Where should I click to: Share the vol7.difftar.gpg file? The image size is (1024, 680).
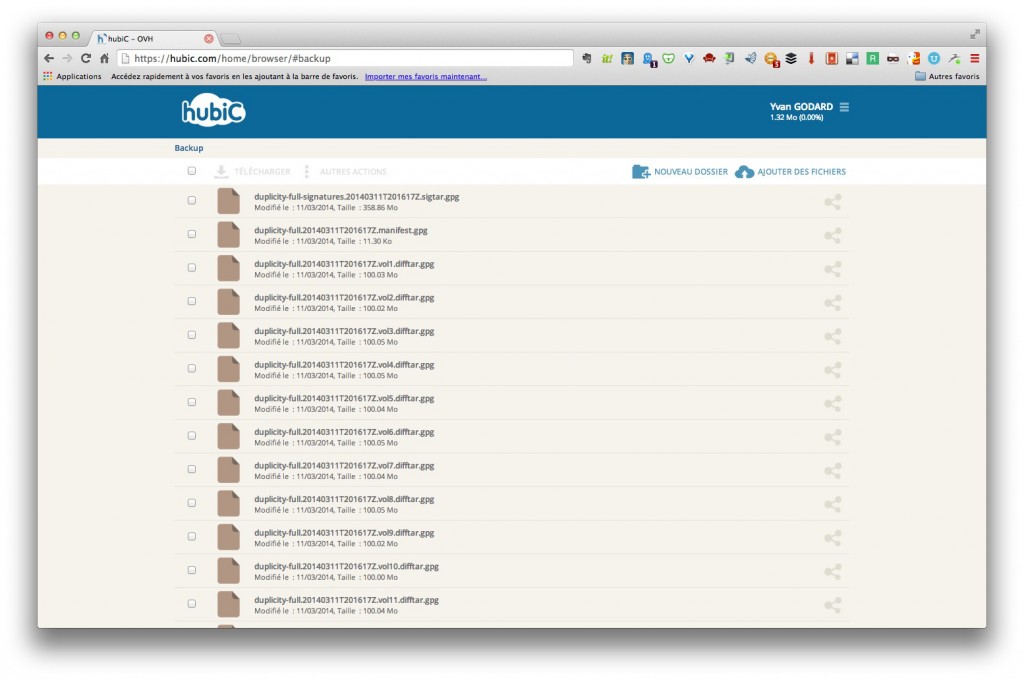(x=832, y=471)
